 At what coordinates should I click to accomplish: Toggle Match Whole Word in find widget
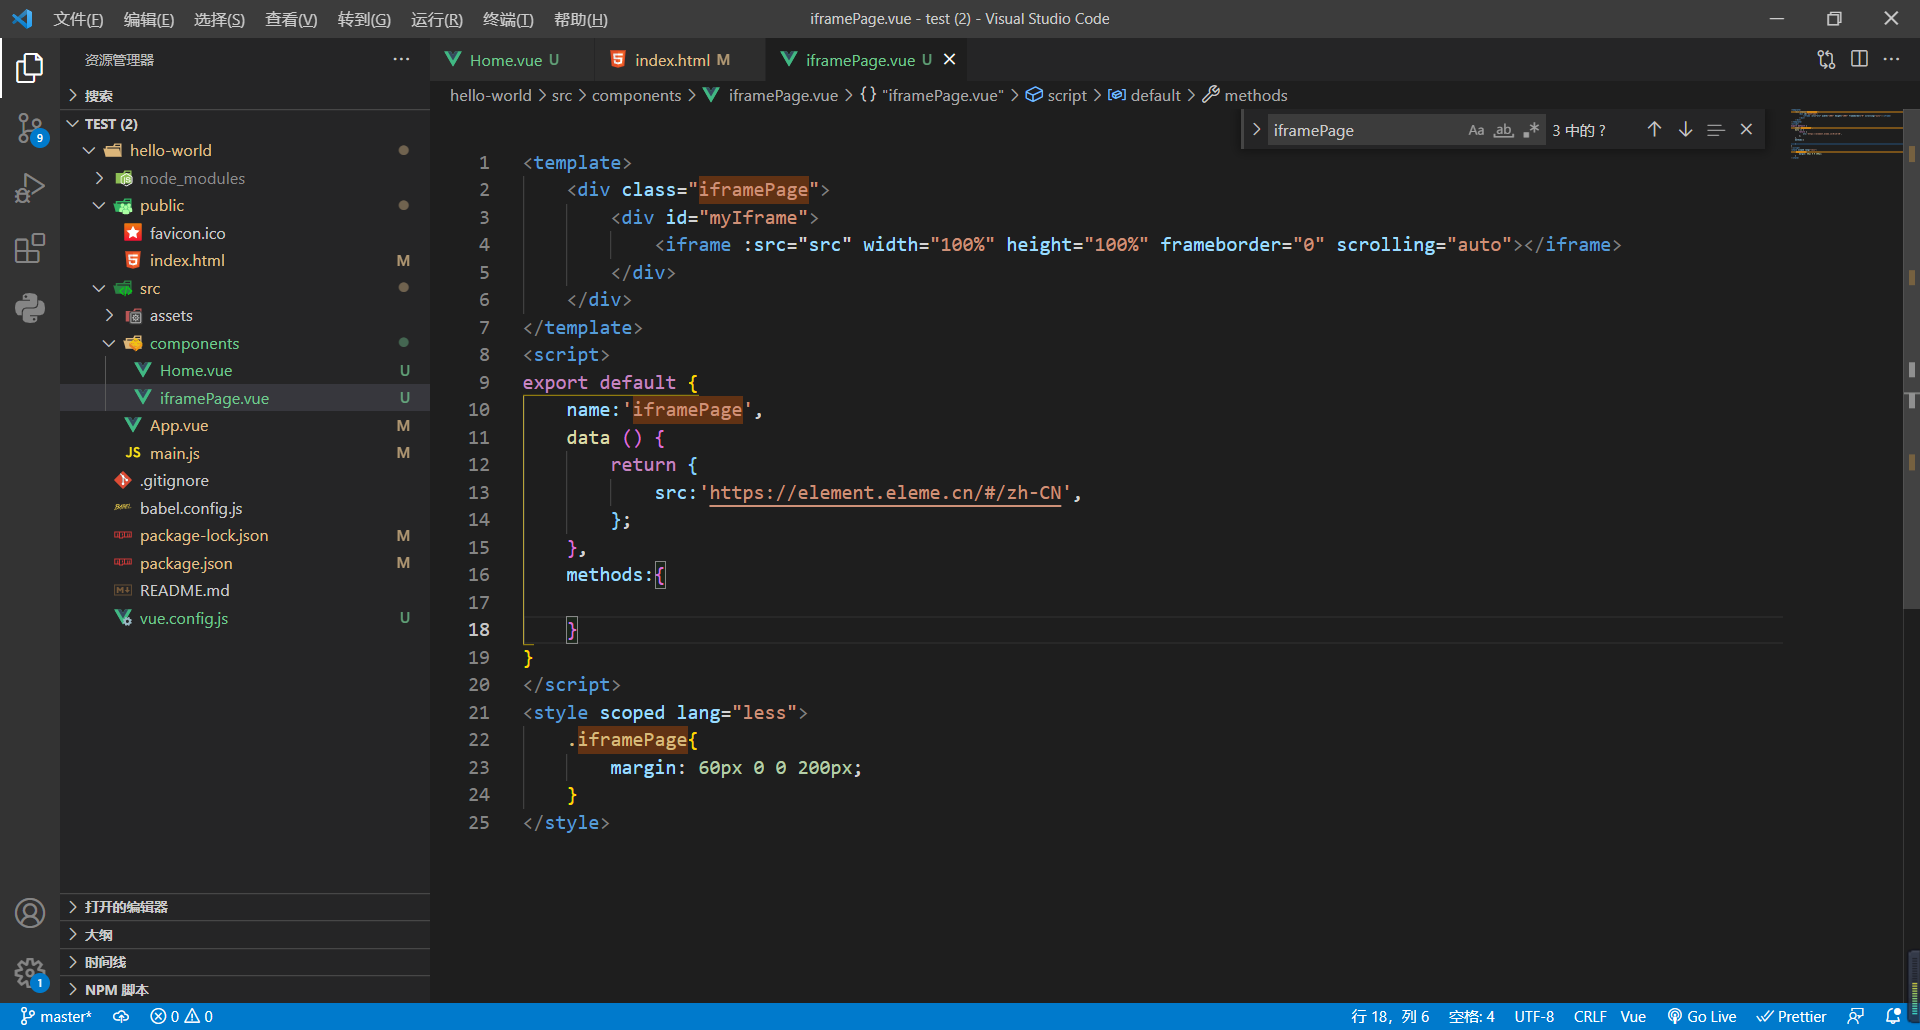point(1504,130)
